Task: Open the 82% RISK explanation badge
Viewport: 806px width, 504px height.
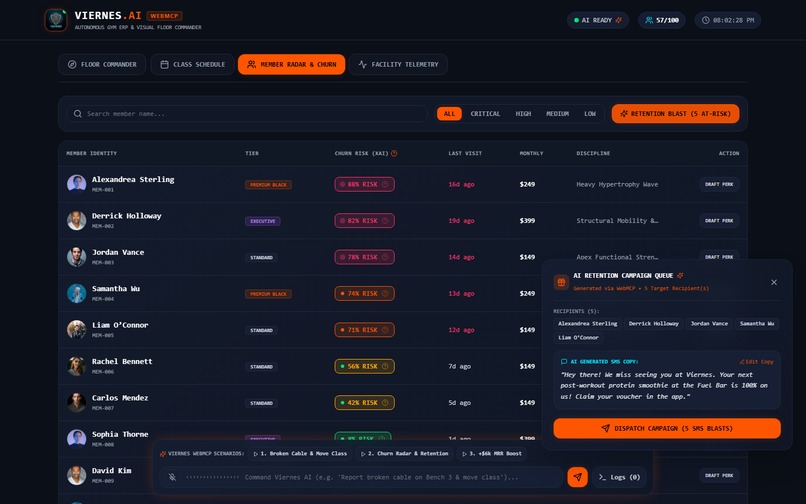Action: [364, 221]
